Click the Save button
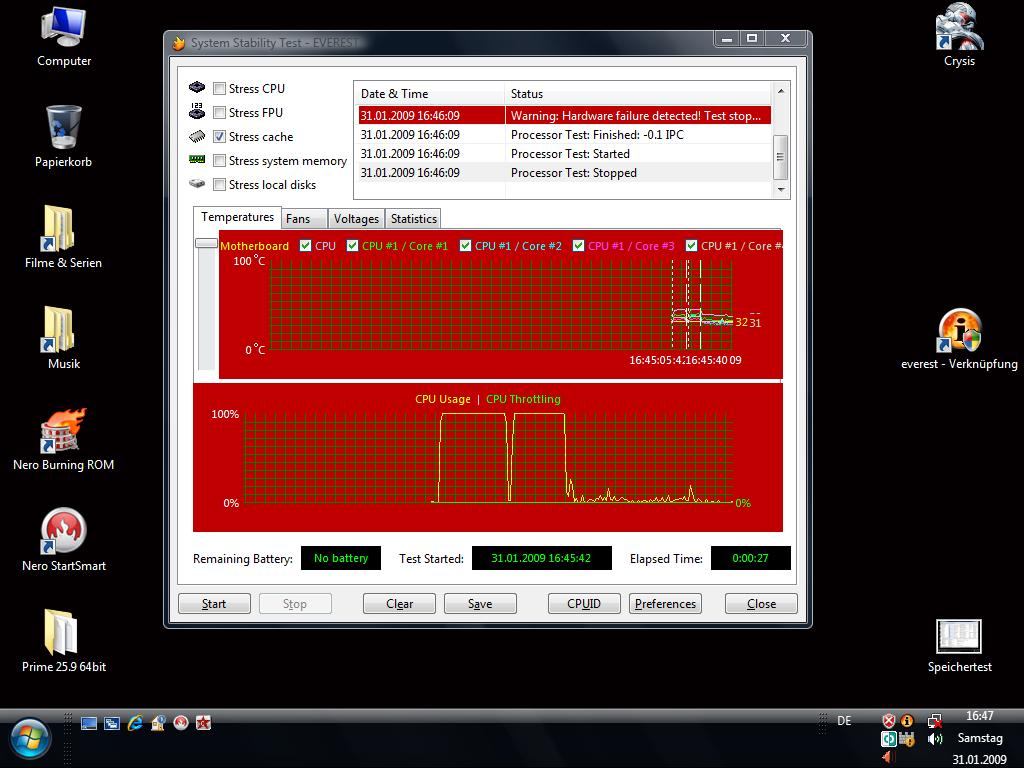1024x768 pixels. pos(480,603)
